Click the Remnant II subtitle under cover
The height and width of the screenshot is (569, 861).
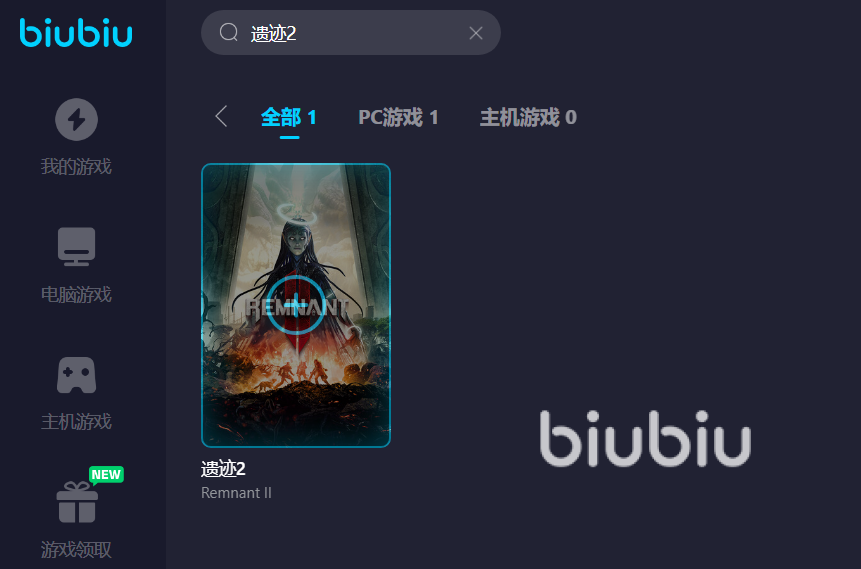(x=236, y=493)
